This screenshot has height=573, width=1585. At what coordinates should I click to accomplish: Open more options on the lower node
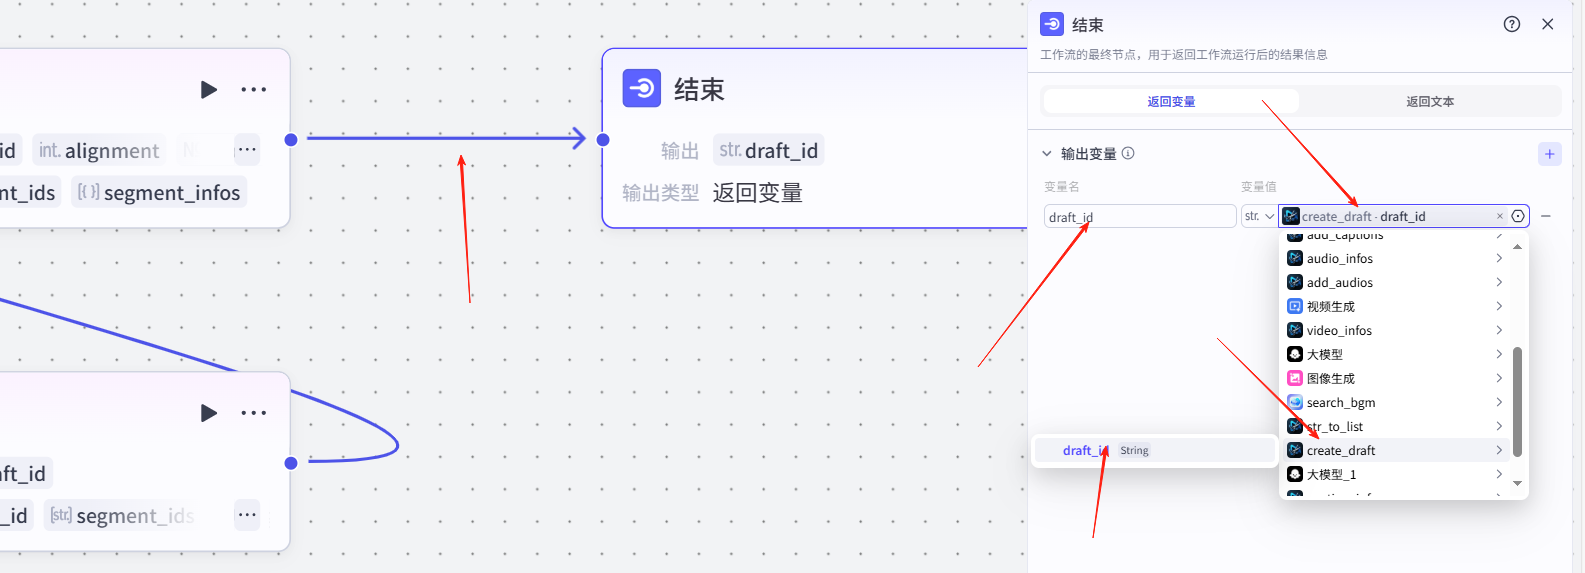254,413
